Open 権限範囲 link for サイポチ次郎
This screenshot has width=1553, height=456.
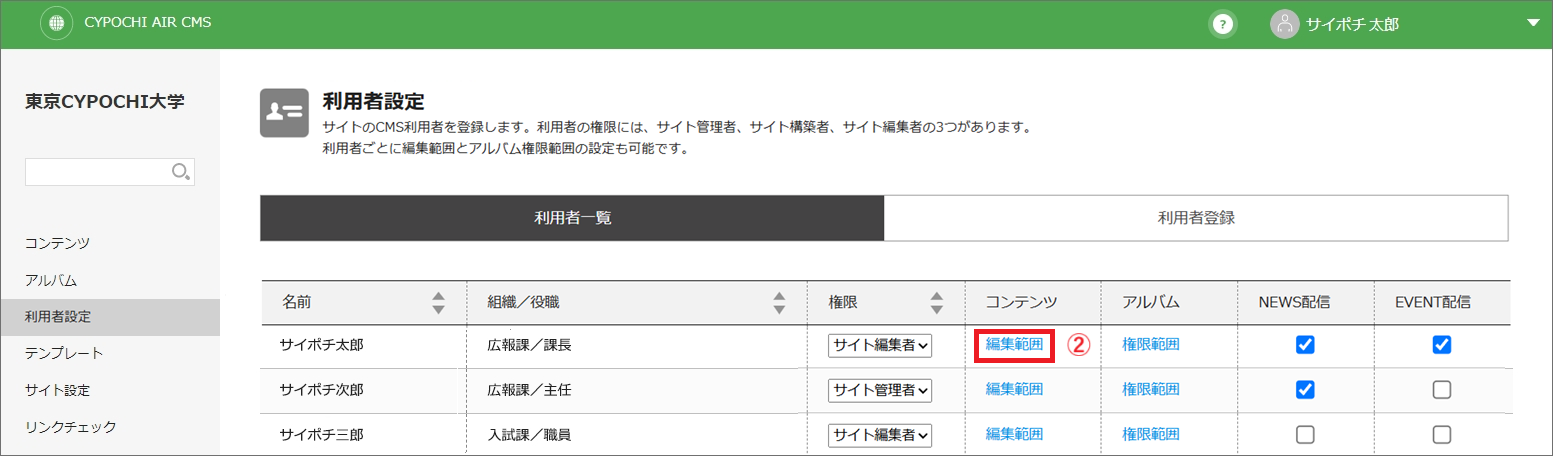pos(1150,390)
